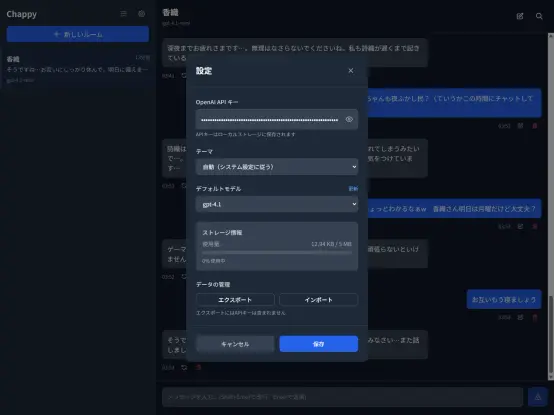
Task: Click the キャンセル button
Action: (235, 344)
